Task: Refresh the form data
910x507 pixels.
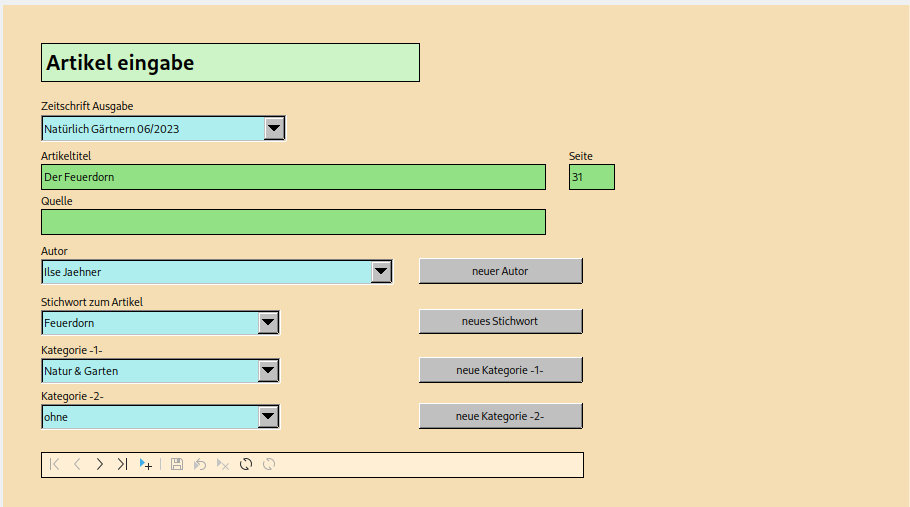Action: 246,464
